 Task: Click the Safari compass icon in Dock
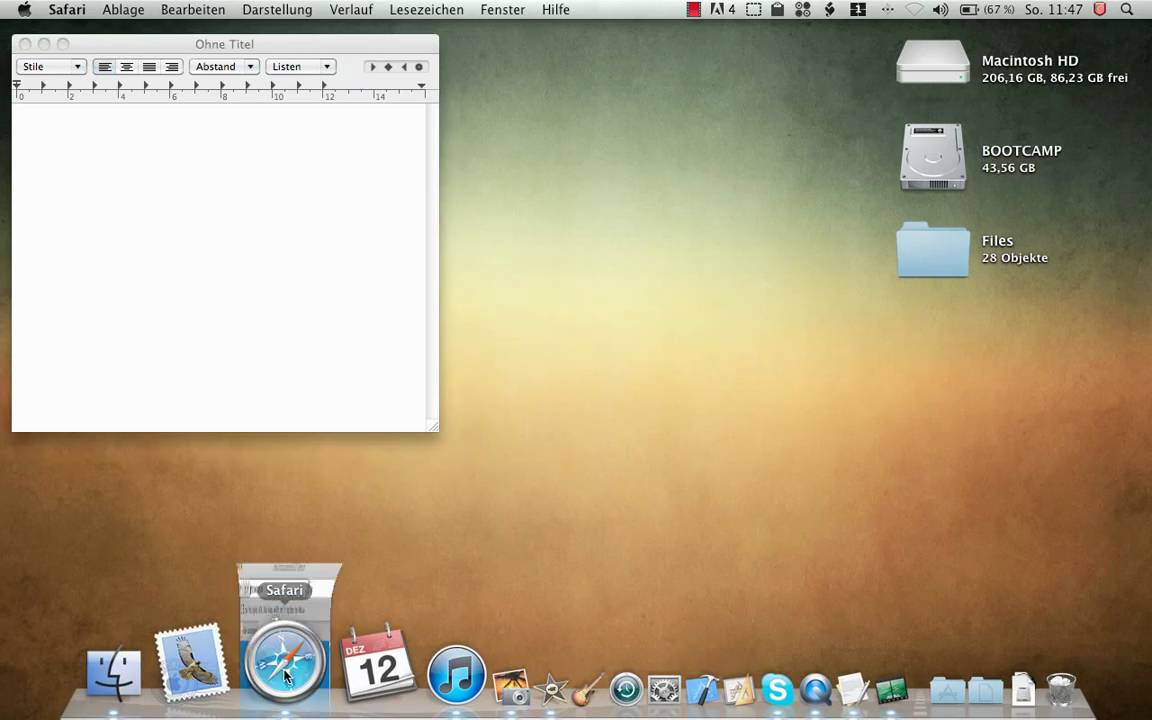point(284,661)
